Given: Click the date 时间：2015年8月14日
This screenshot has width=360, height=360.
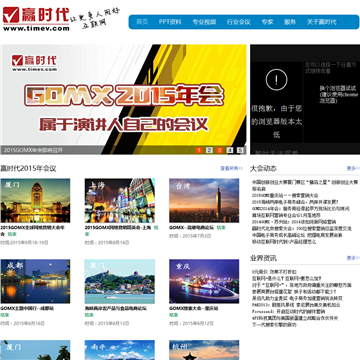Looking at the screenshot, I should point(107,243).
